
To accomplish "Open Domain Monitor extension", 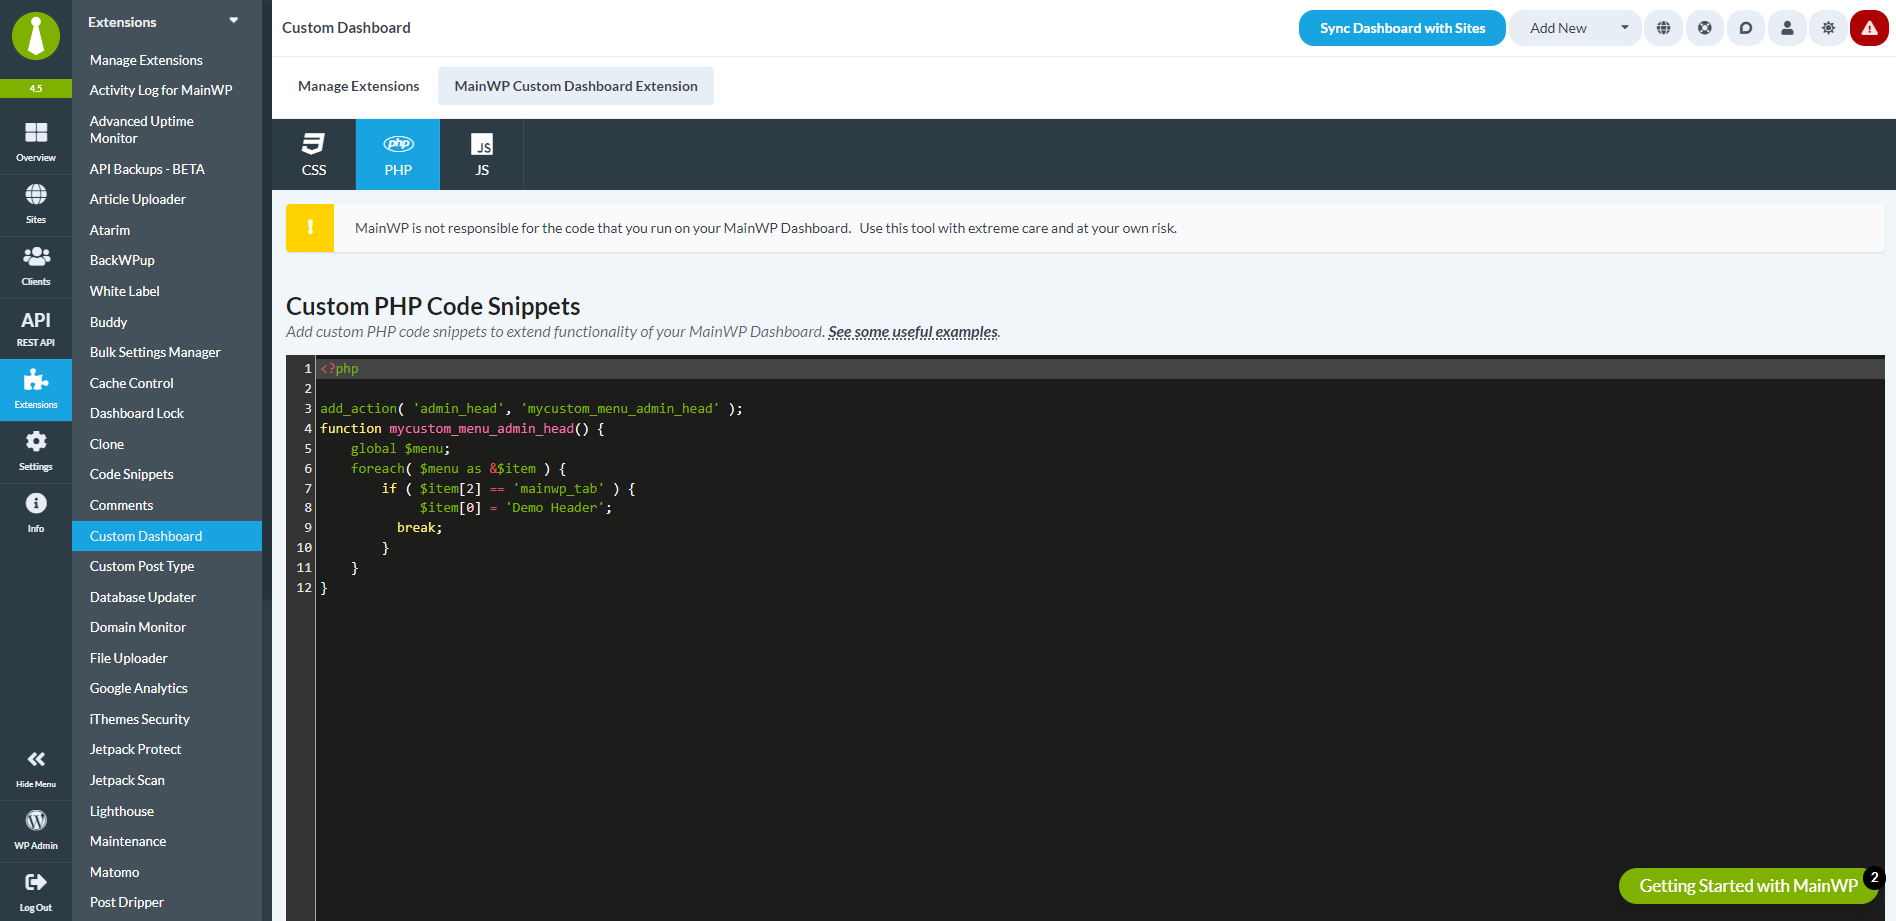I will [138, 627].
